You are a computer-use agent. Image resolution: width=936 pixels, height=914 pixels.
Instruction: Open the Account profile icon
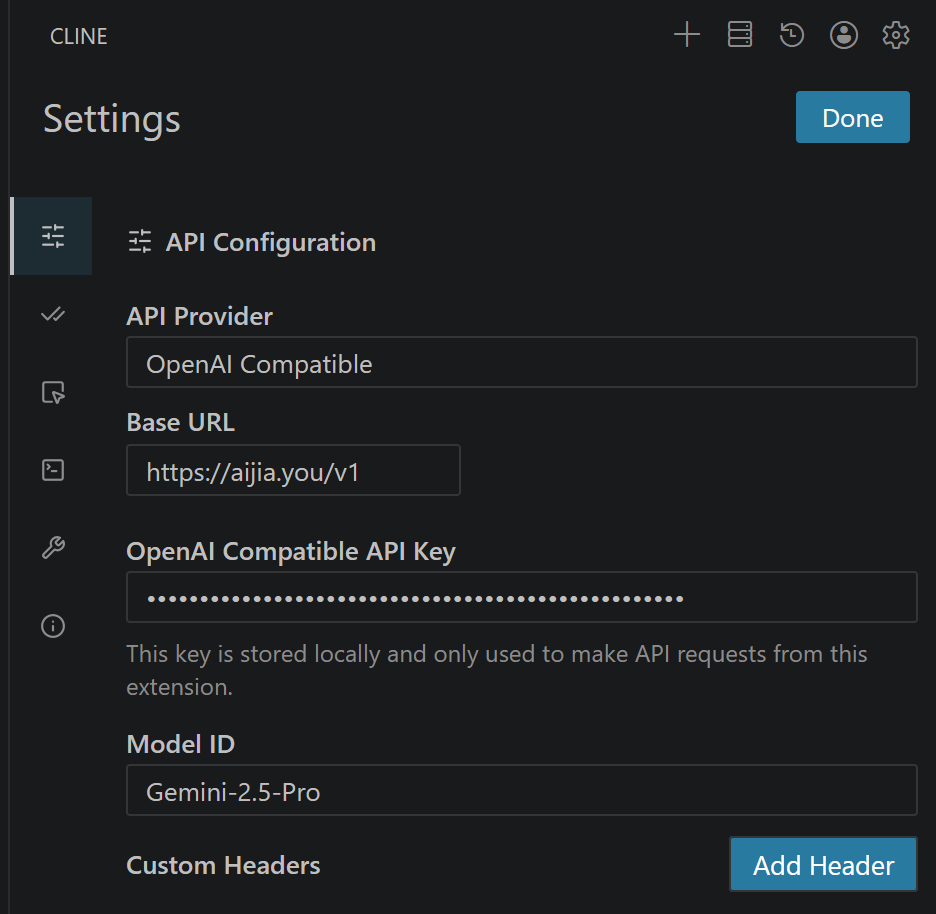click(844, 36)
